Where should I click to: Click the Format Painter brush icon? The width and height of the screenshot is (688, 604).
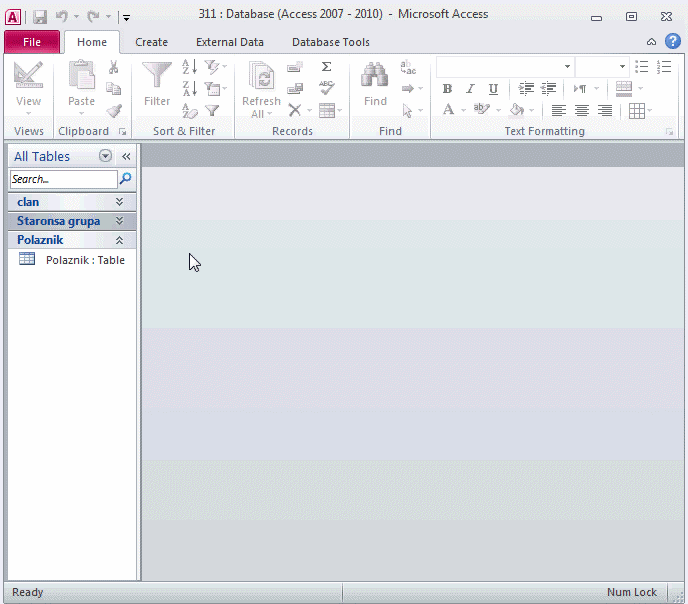pyautogui.click(x=113, y=111)
